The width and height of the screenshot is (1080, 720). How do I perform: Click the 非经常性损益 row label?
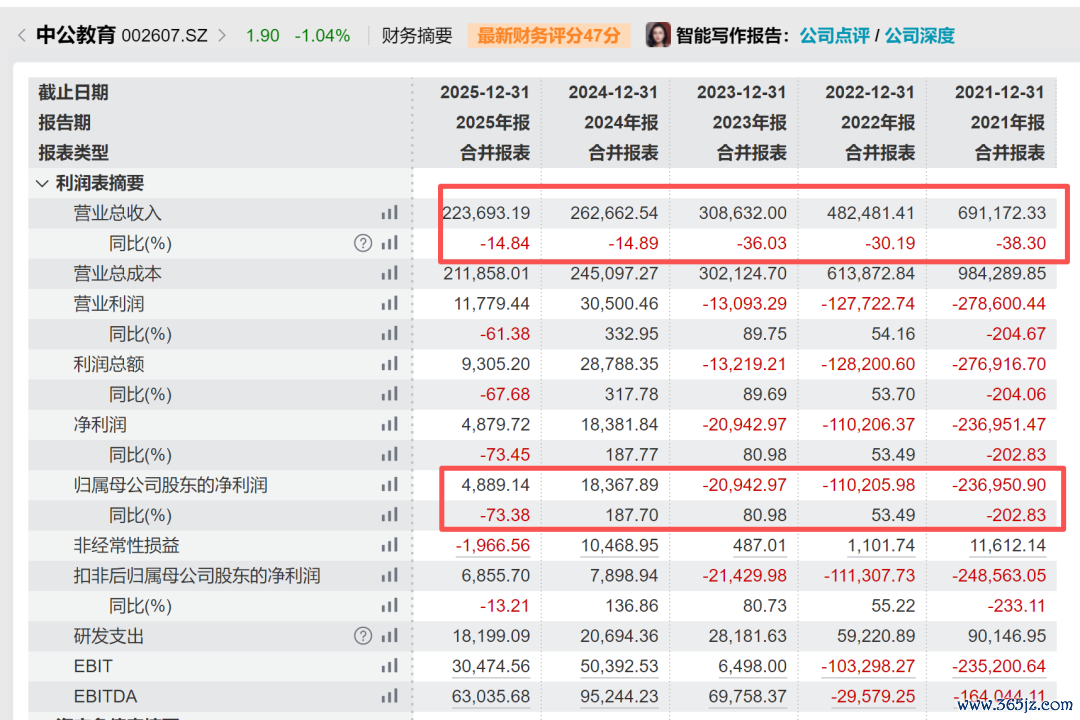pyautogui.click(x=126, y=546)
